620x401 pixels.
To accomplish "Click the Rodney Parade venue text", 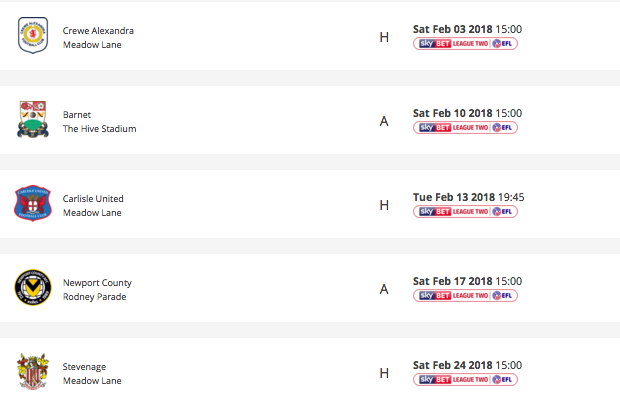I will [94, 297].
